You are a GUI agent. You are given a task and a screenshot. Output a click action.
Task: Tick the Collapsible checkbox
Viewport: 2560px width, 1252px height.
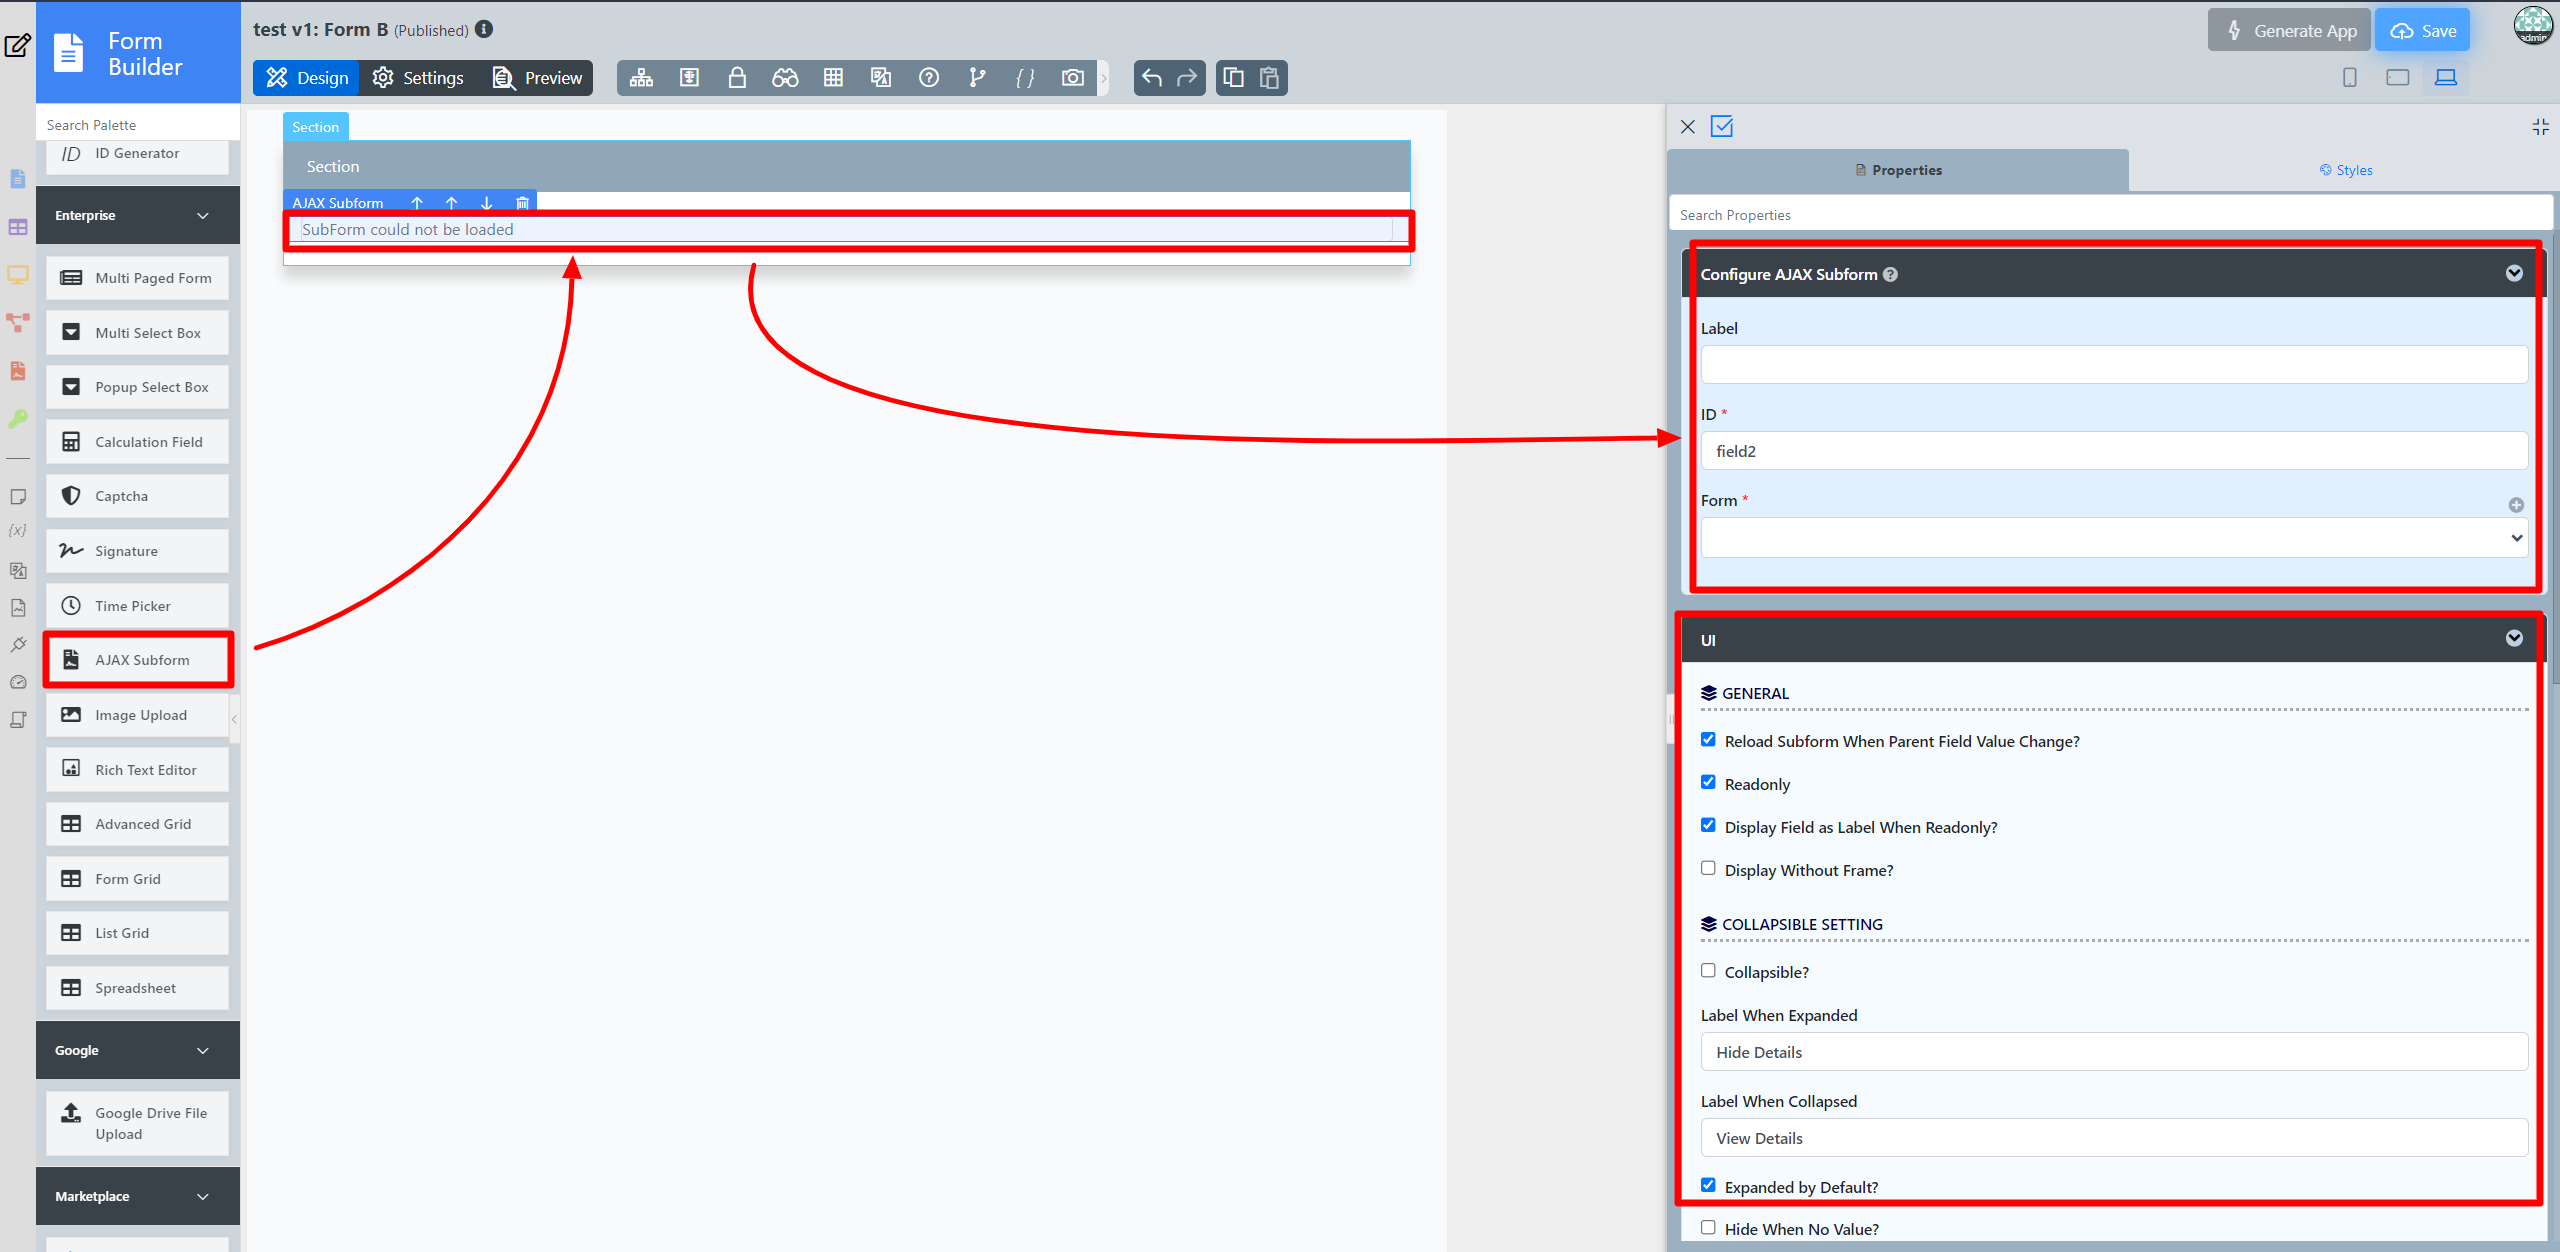click(1708, 971)
